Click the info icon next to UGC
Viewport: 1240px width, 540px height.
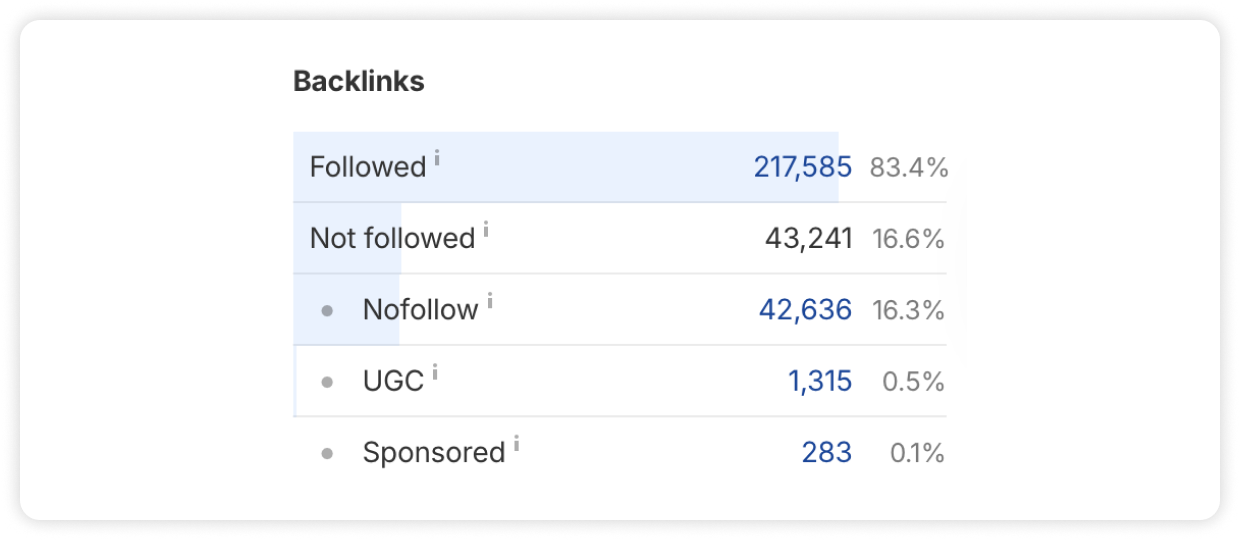click(x=435, y=373)
